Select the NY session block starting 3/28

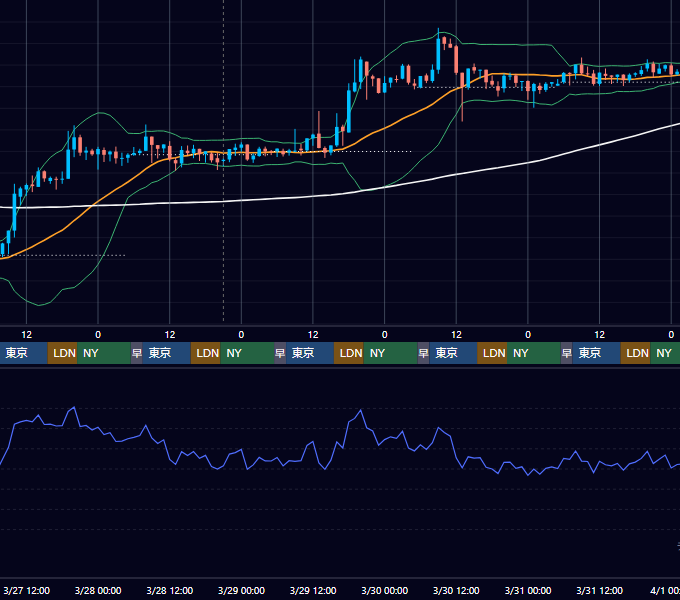247,353
